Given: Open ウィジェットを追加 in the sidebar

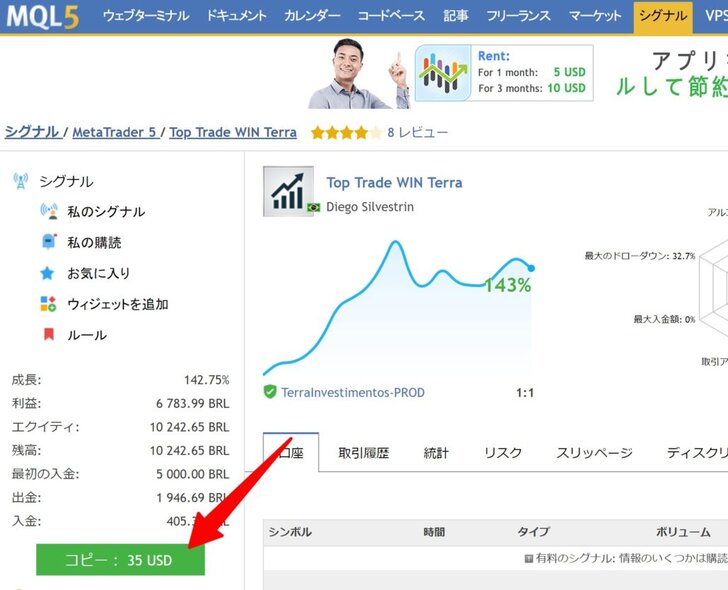Looking at the screenshot, I should click(118, 304).
